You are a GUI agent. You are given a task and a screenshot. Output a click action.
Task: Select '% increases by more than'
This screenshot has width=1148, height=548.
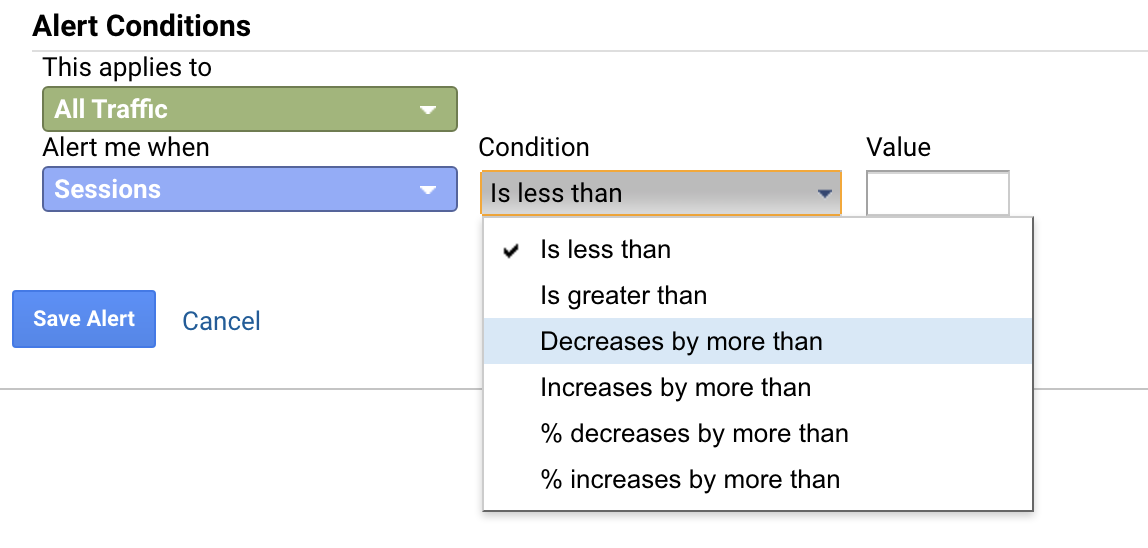click(x=690, y=480)
